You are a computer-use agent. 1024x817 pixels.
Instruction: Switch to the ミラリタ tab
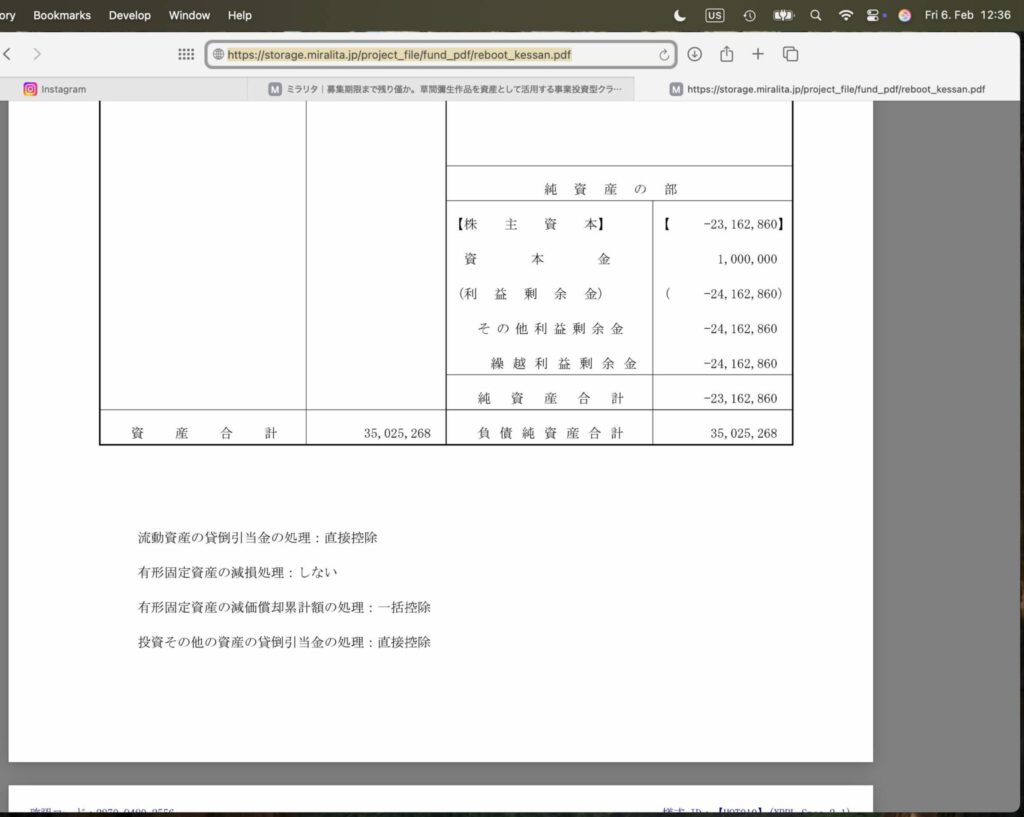click(x=445, y=89)
